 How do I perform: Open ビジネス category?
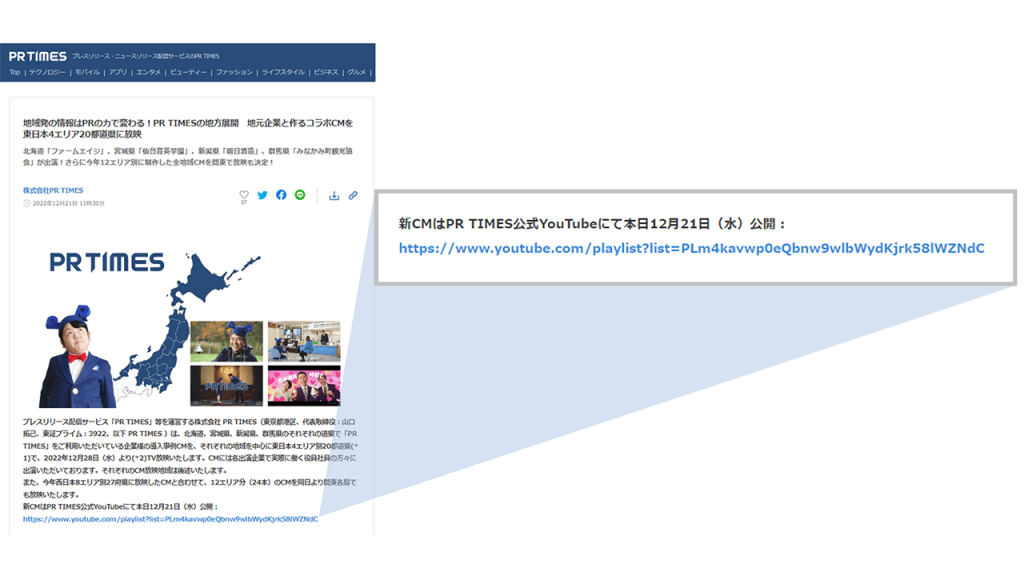(x=325, y=72)
